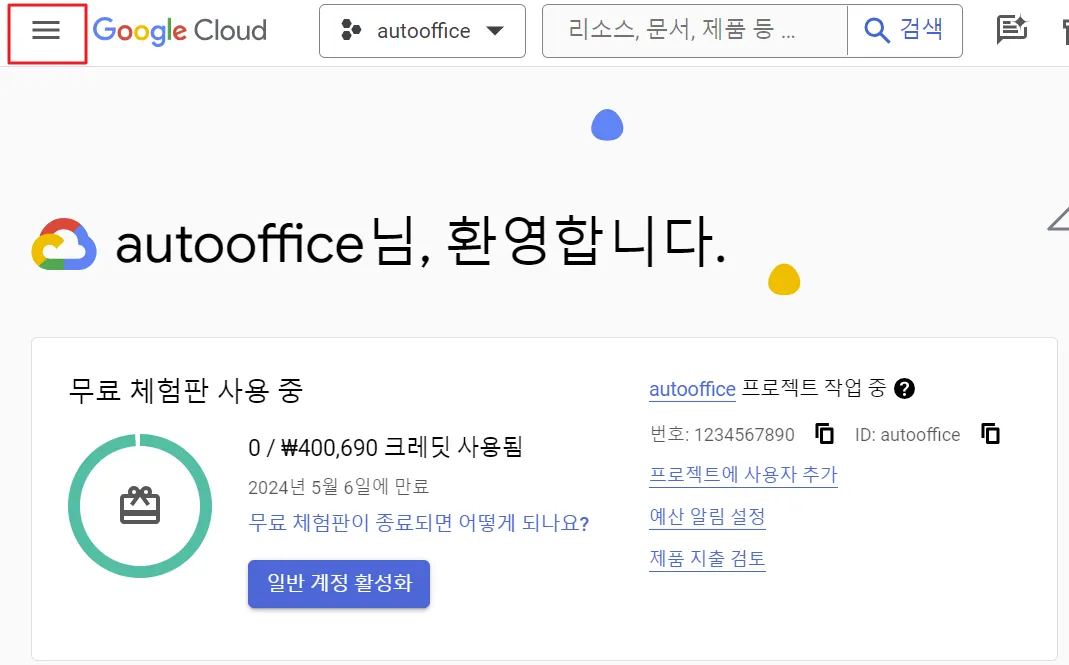Open the autooffice project selector dropdown
Screen dimensions: 1069x665
[x=422, y=31]
